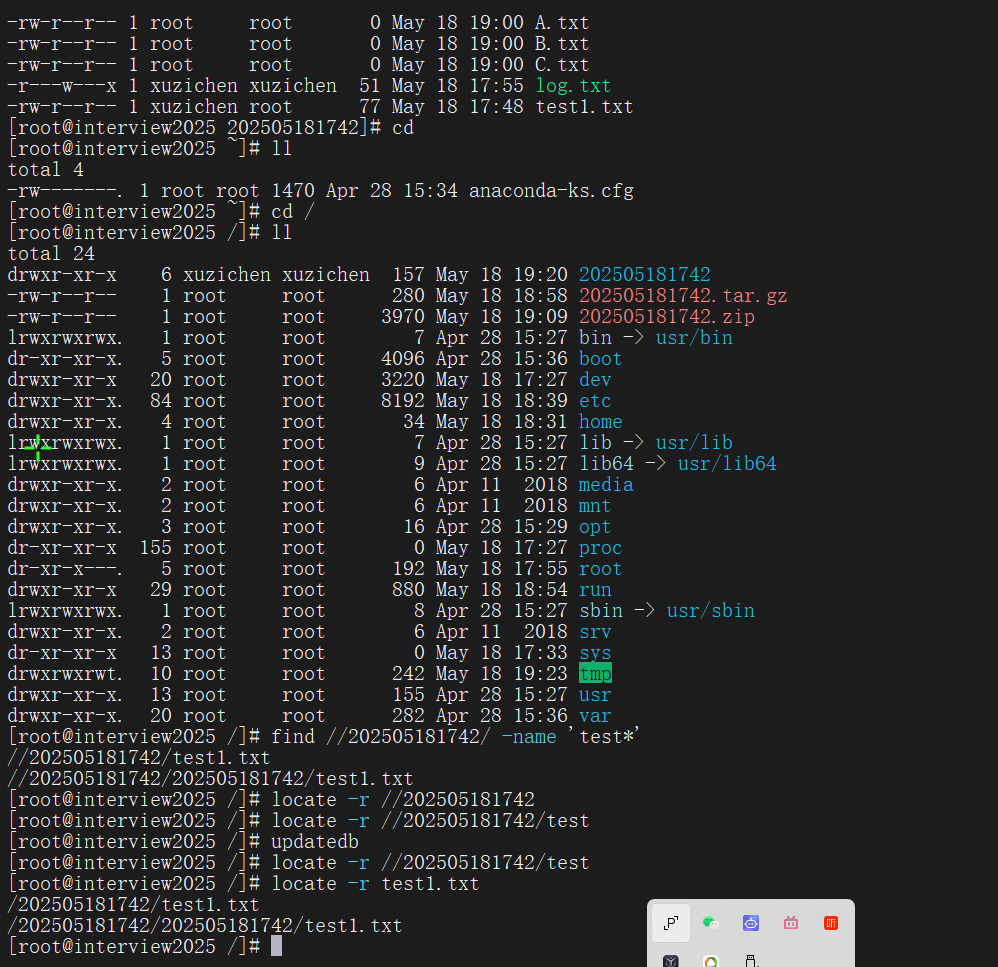Click the home directory name
This screenshot has width=998, height=967.
(601, 422)
